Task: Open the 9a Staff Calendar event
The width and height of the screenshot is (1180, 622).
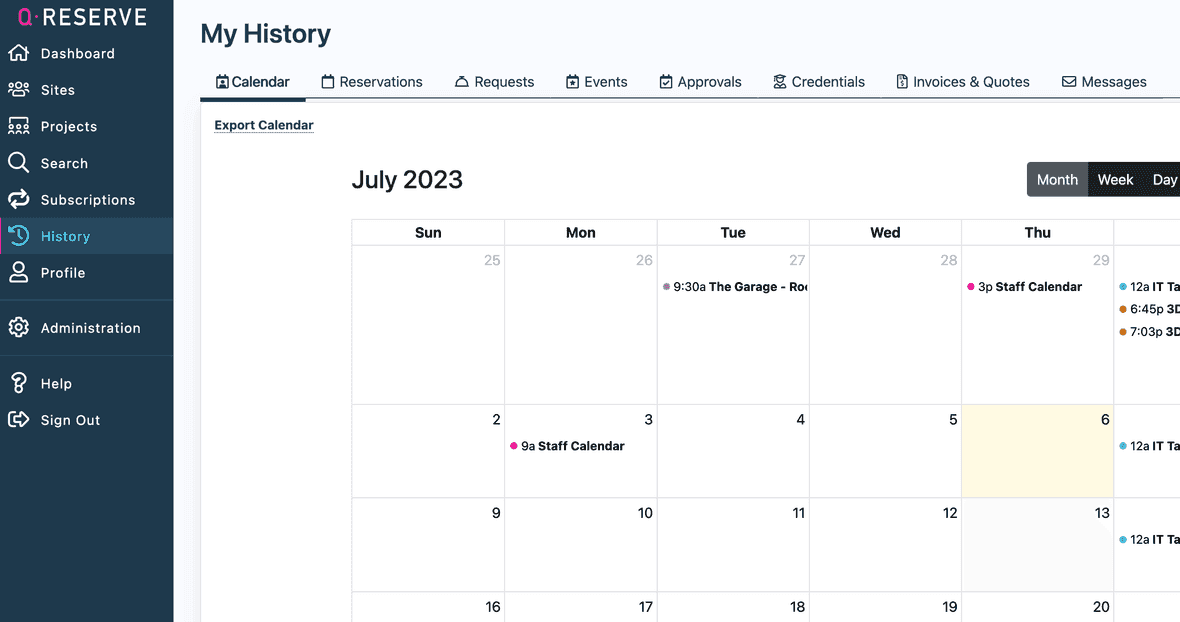Action: coord(572,446)
